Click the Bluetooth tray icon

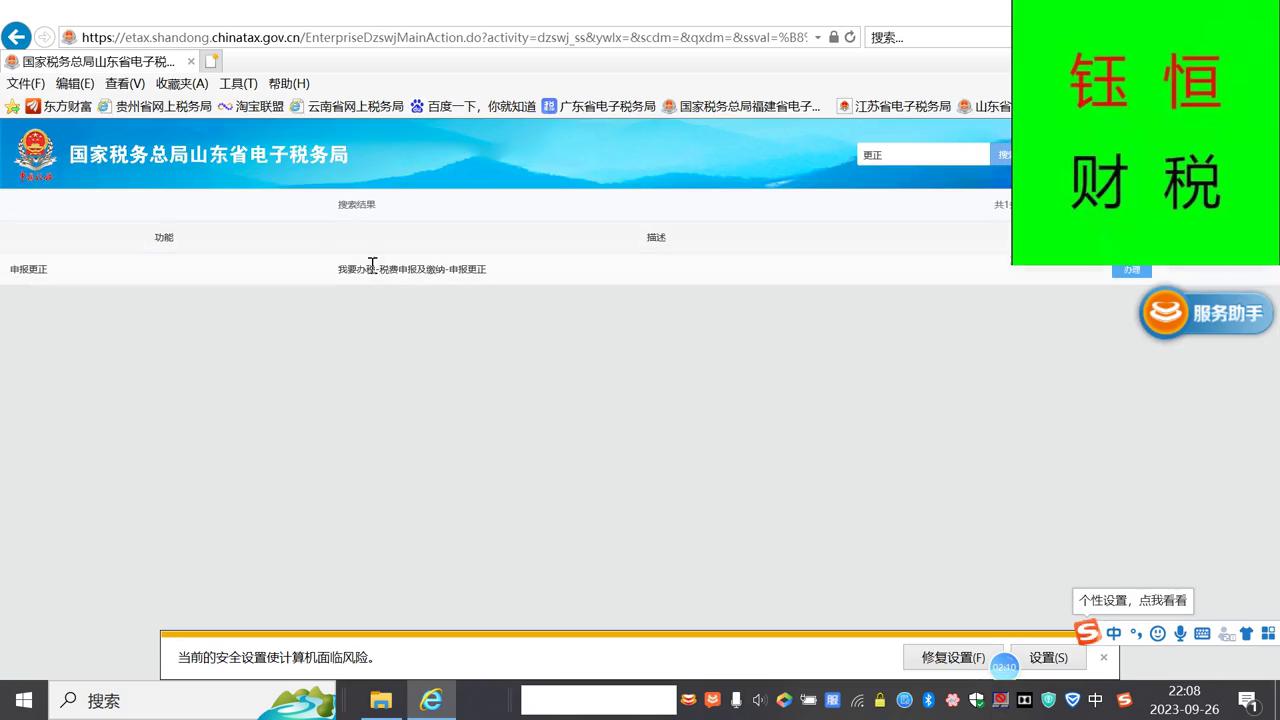(928, 700)
